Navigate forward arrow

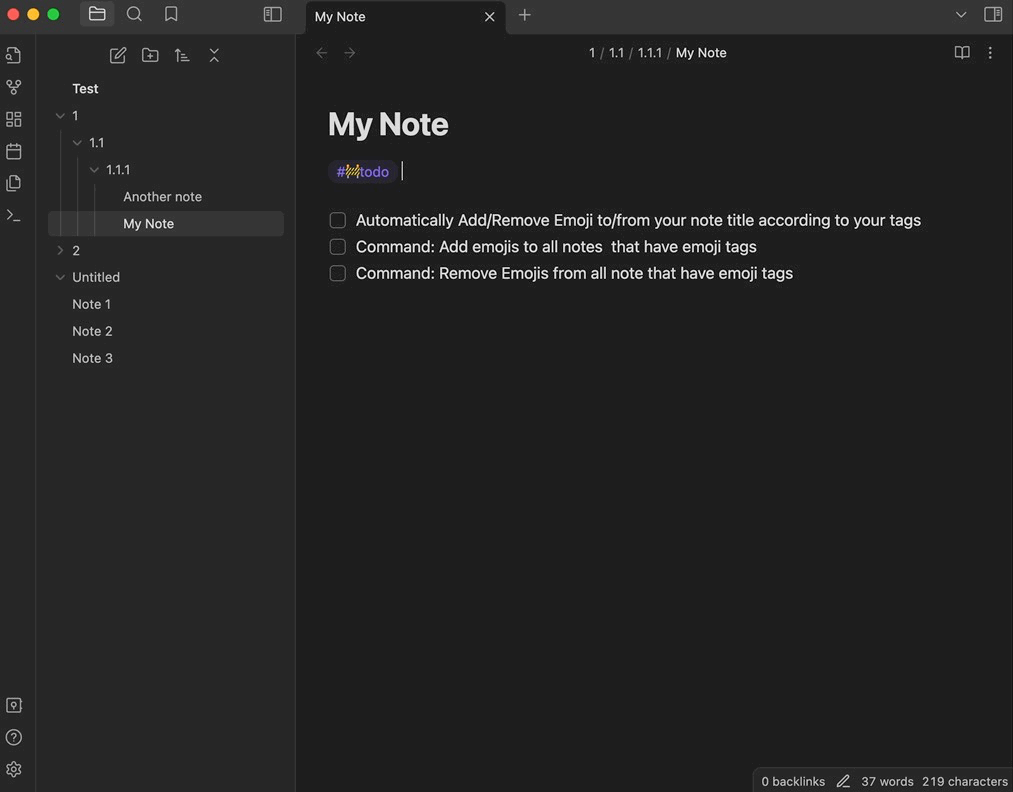point(350,53)
